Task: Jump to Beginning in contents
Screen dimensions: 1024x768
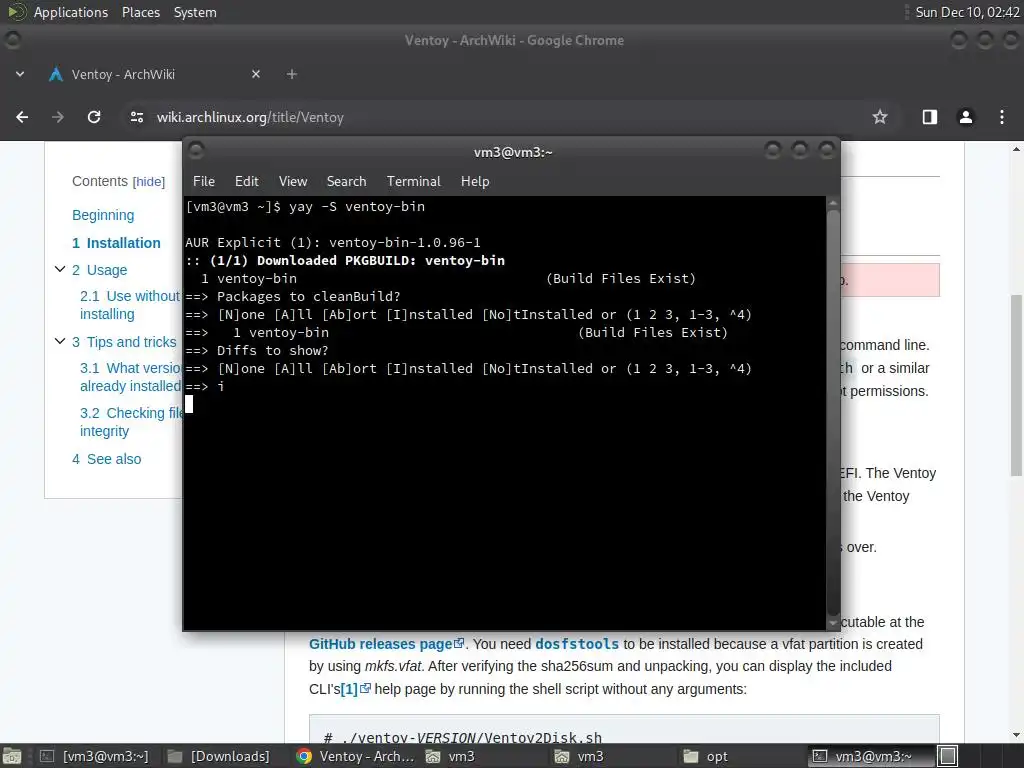Action: coord(103,215)
